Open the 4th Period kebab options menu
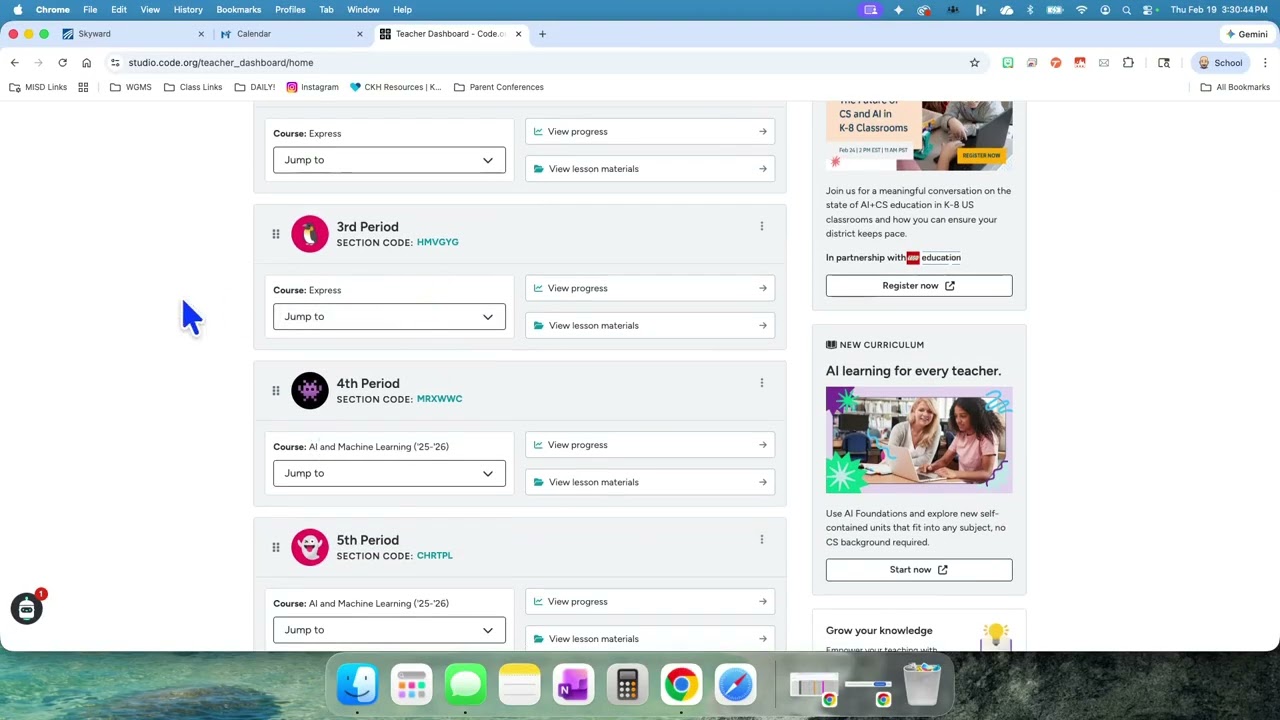The image size is (1280, 720). coord(761,383)
